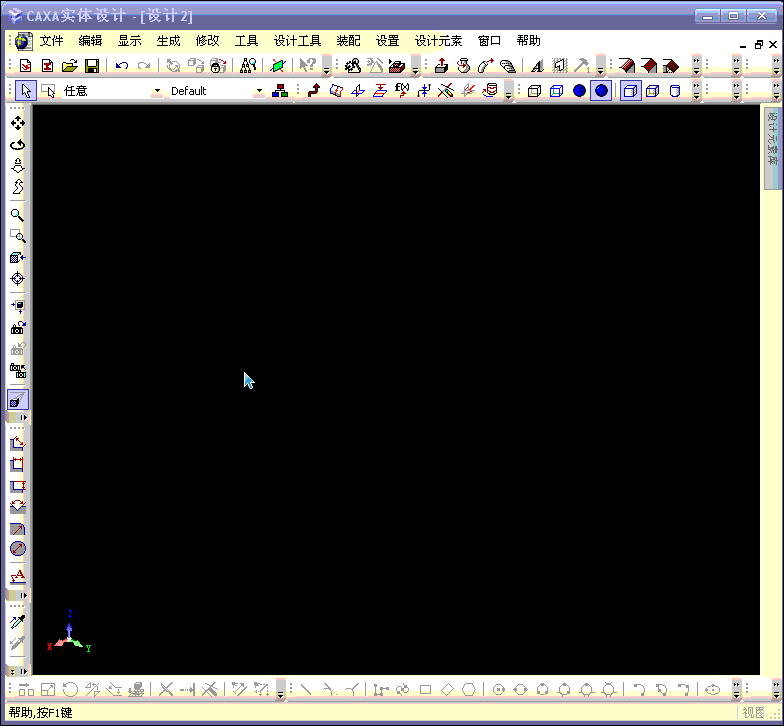The image size is (784, 726).
Task: Expand the standard toolbar options arrow
Action: tap(326, 66)
